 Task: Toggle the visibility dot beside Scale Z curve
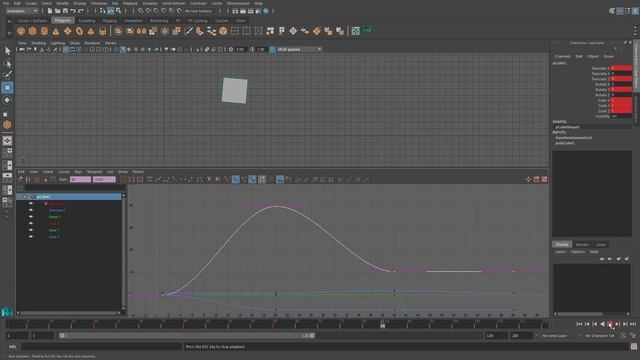[31, 236]
